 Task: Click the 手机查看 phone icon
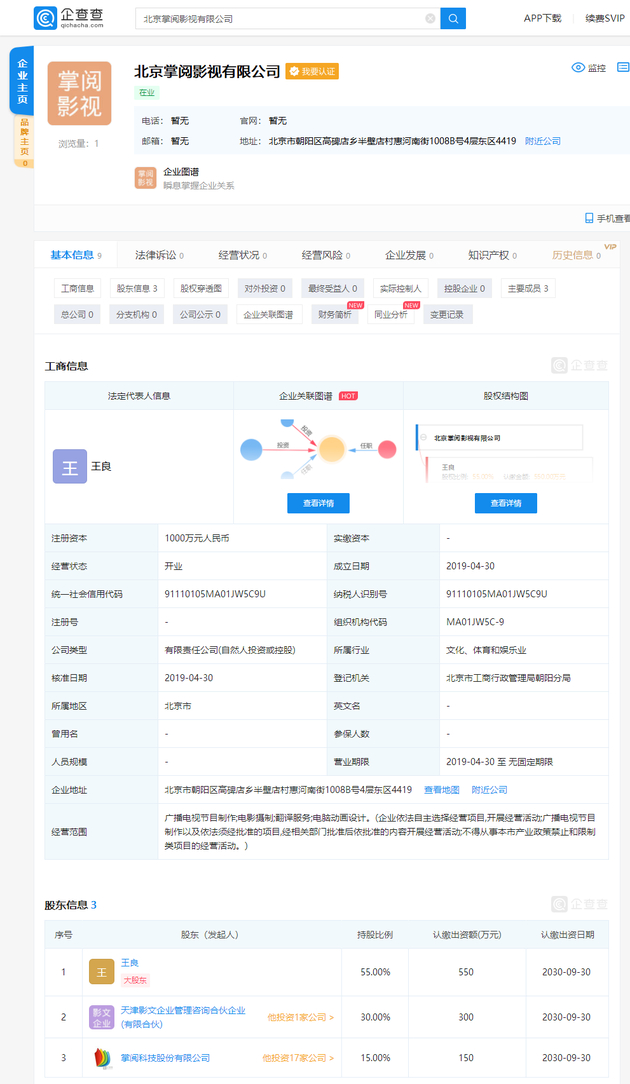pos(589,218)
